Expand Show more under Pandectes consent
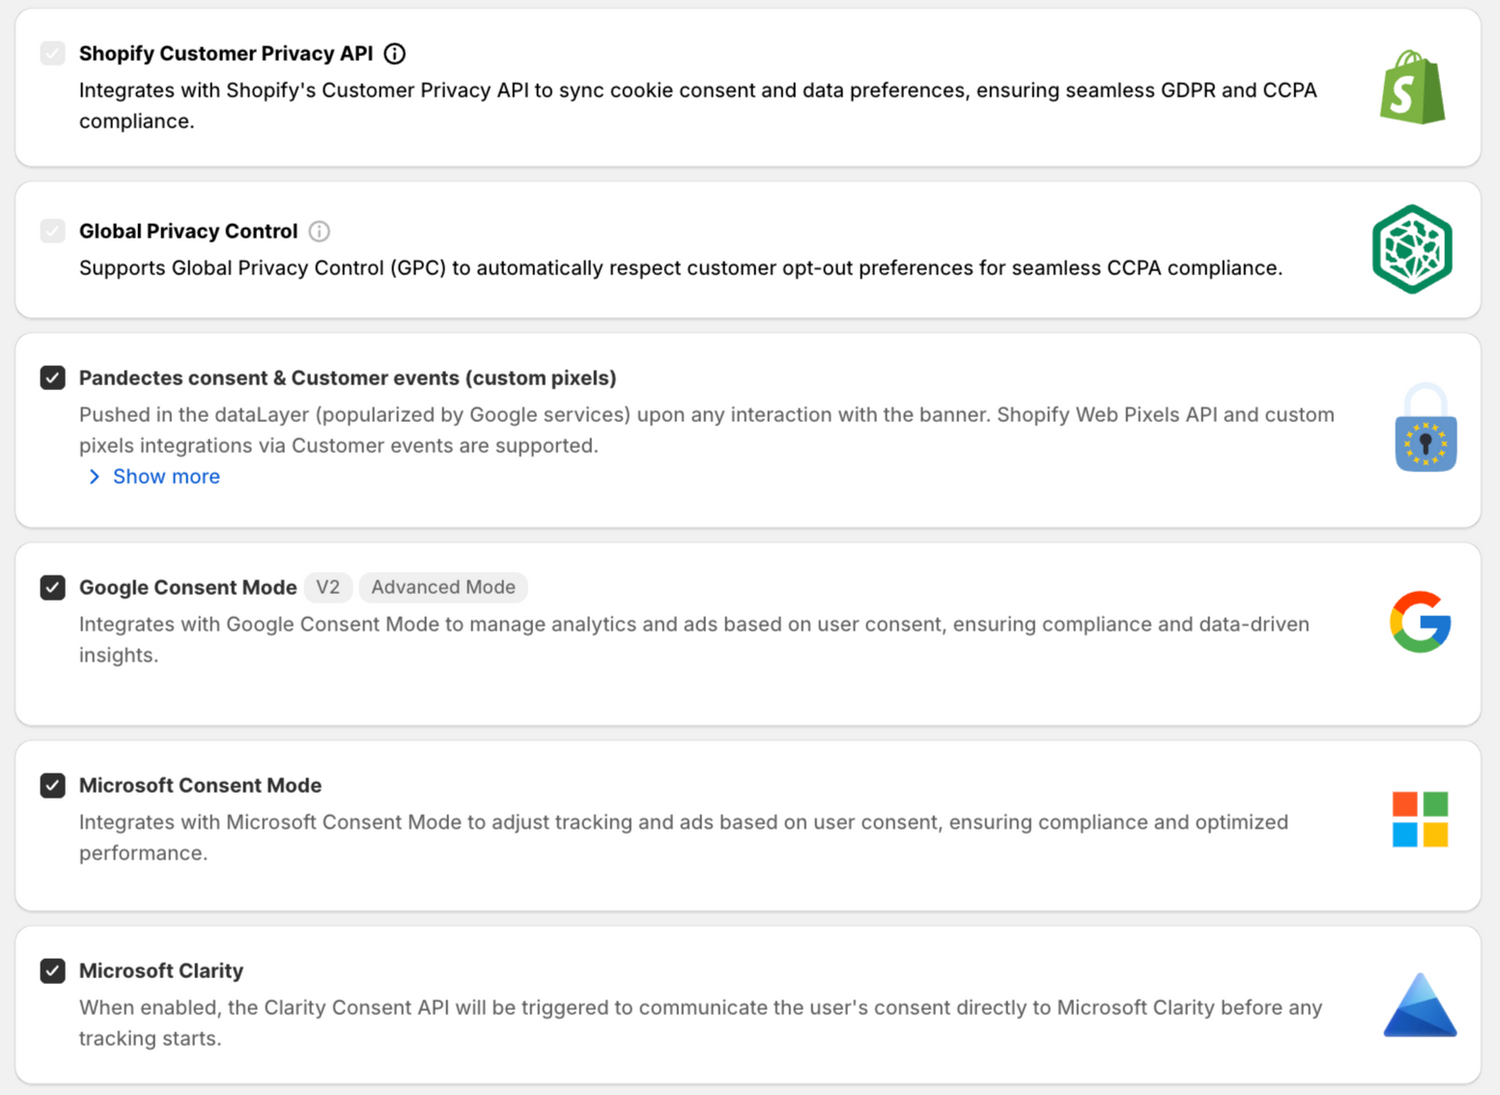1500x1095 pixels. click(166, 477)
